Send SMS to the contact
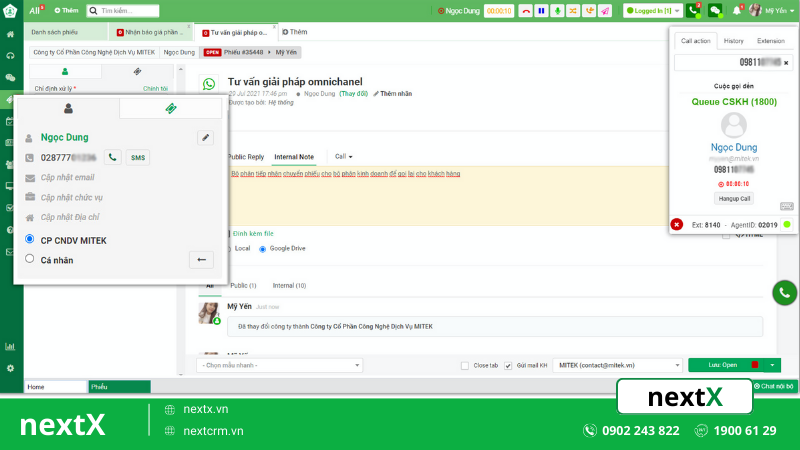 (x=138, y=158)
